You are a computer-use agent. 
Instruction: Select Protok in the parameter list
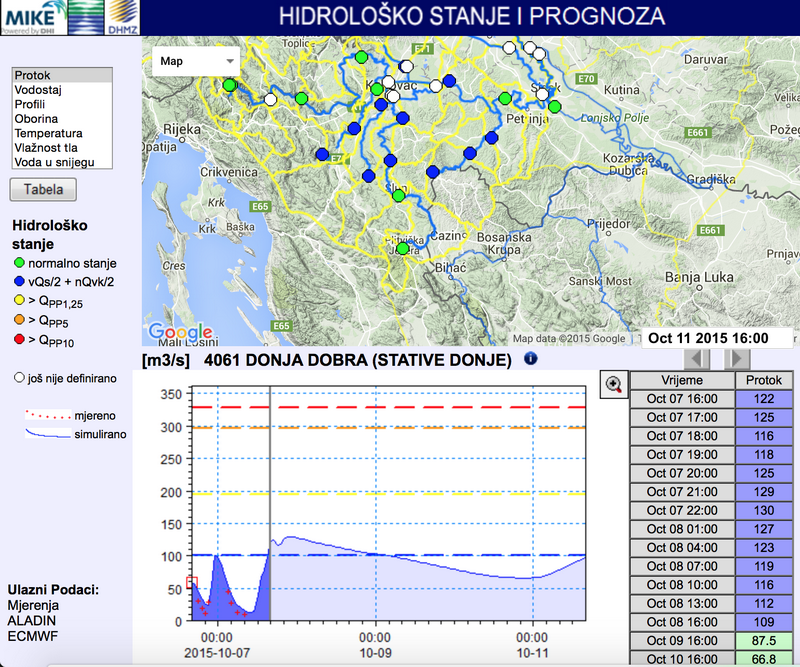[33, 75]
